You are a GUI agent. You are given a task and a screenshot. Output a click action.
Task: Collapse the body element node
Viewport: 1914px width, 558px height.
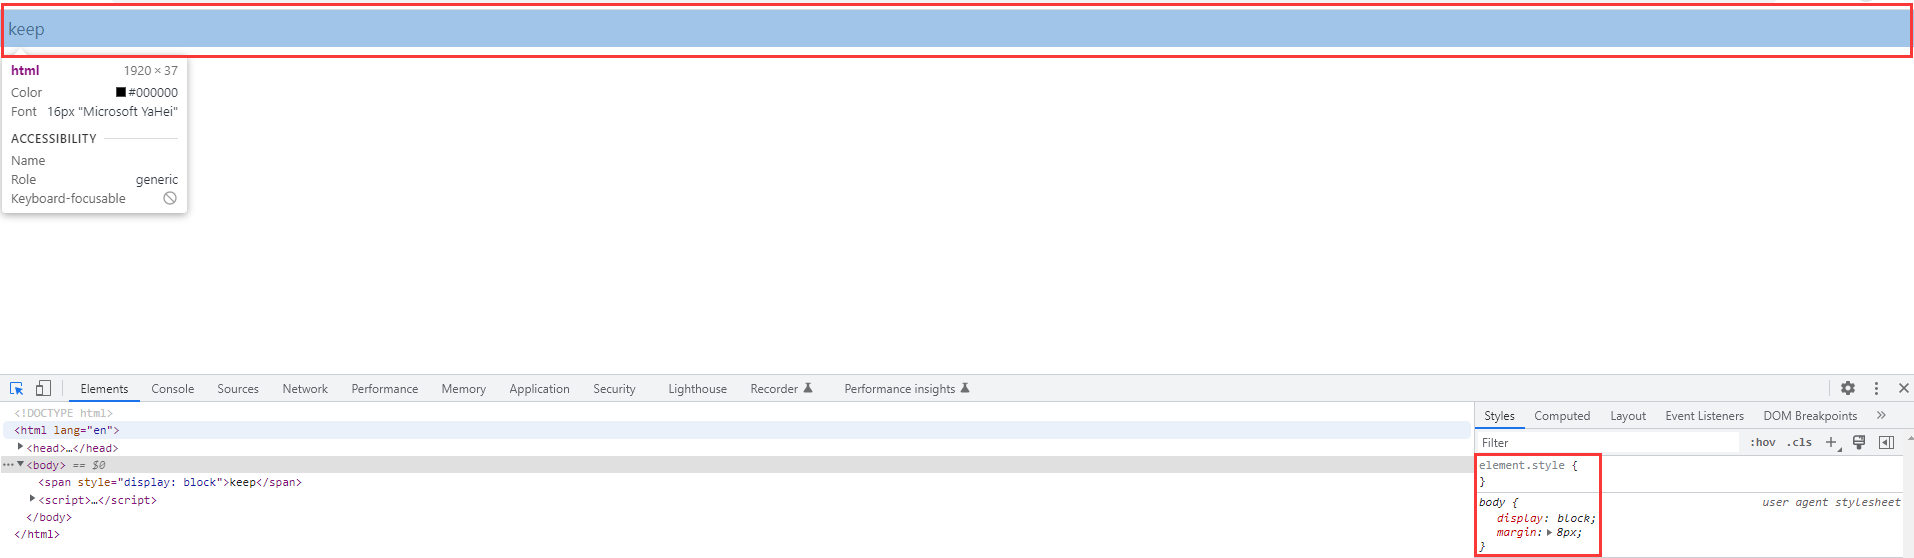pos(21,464)
